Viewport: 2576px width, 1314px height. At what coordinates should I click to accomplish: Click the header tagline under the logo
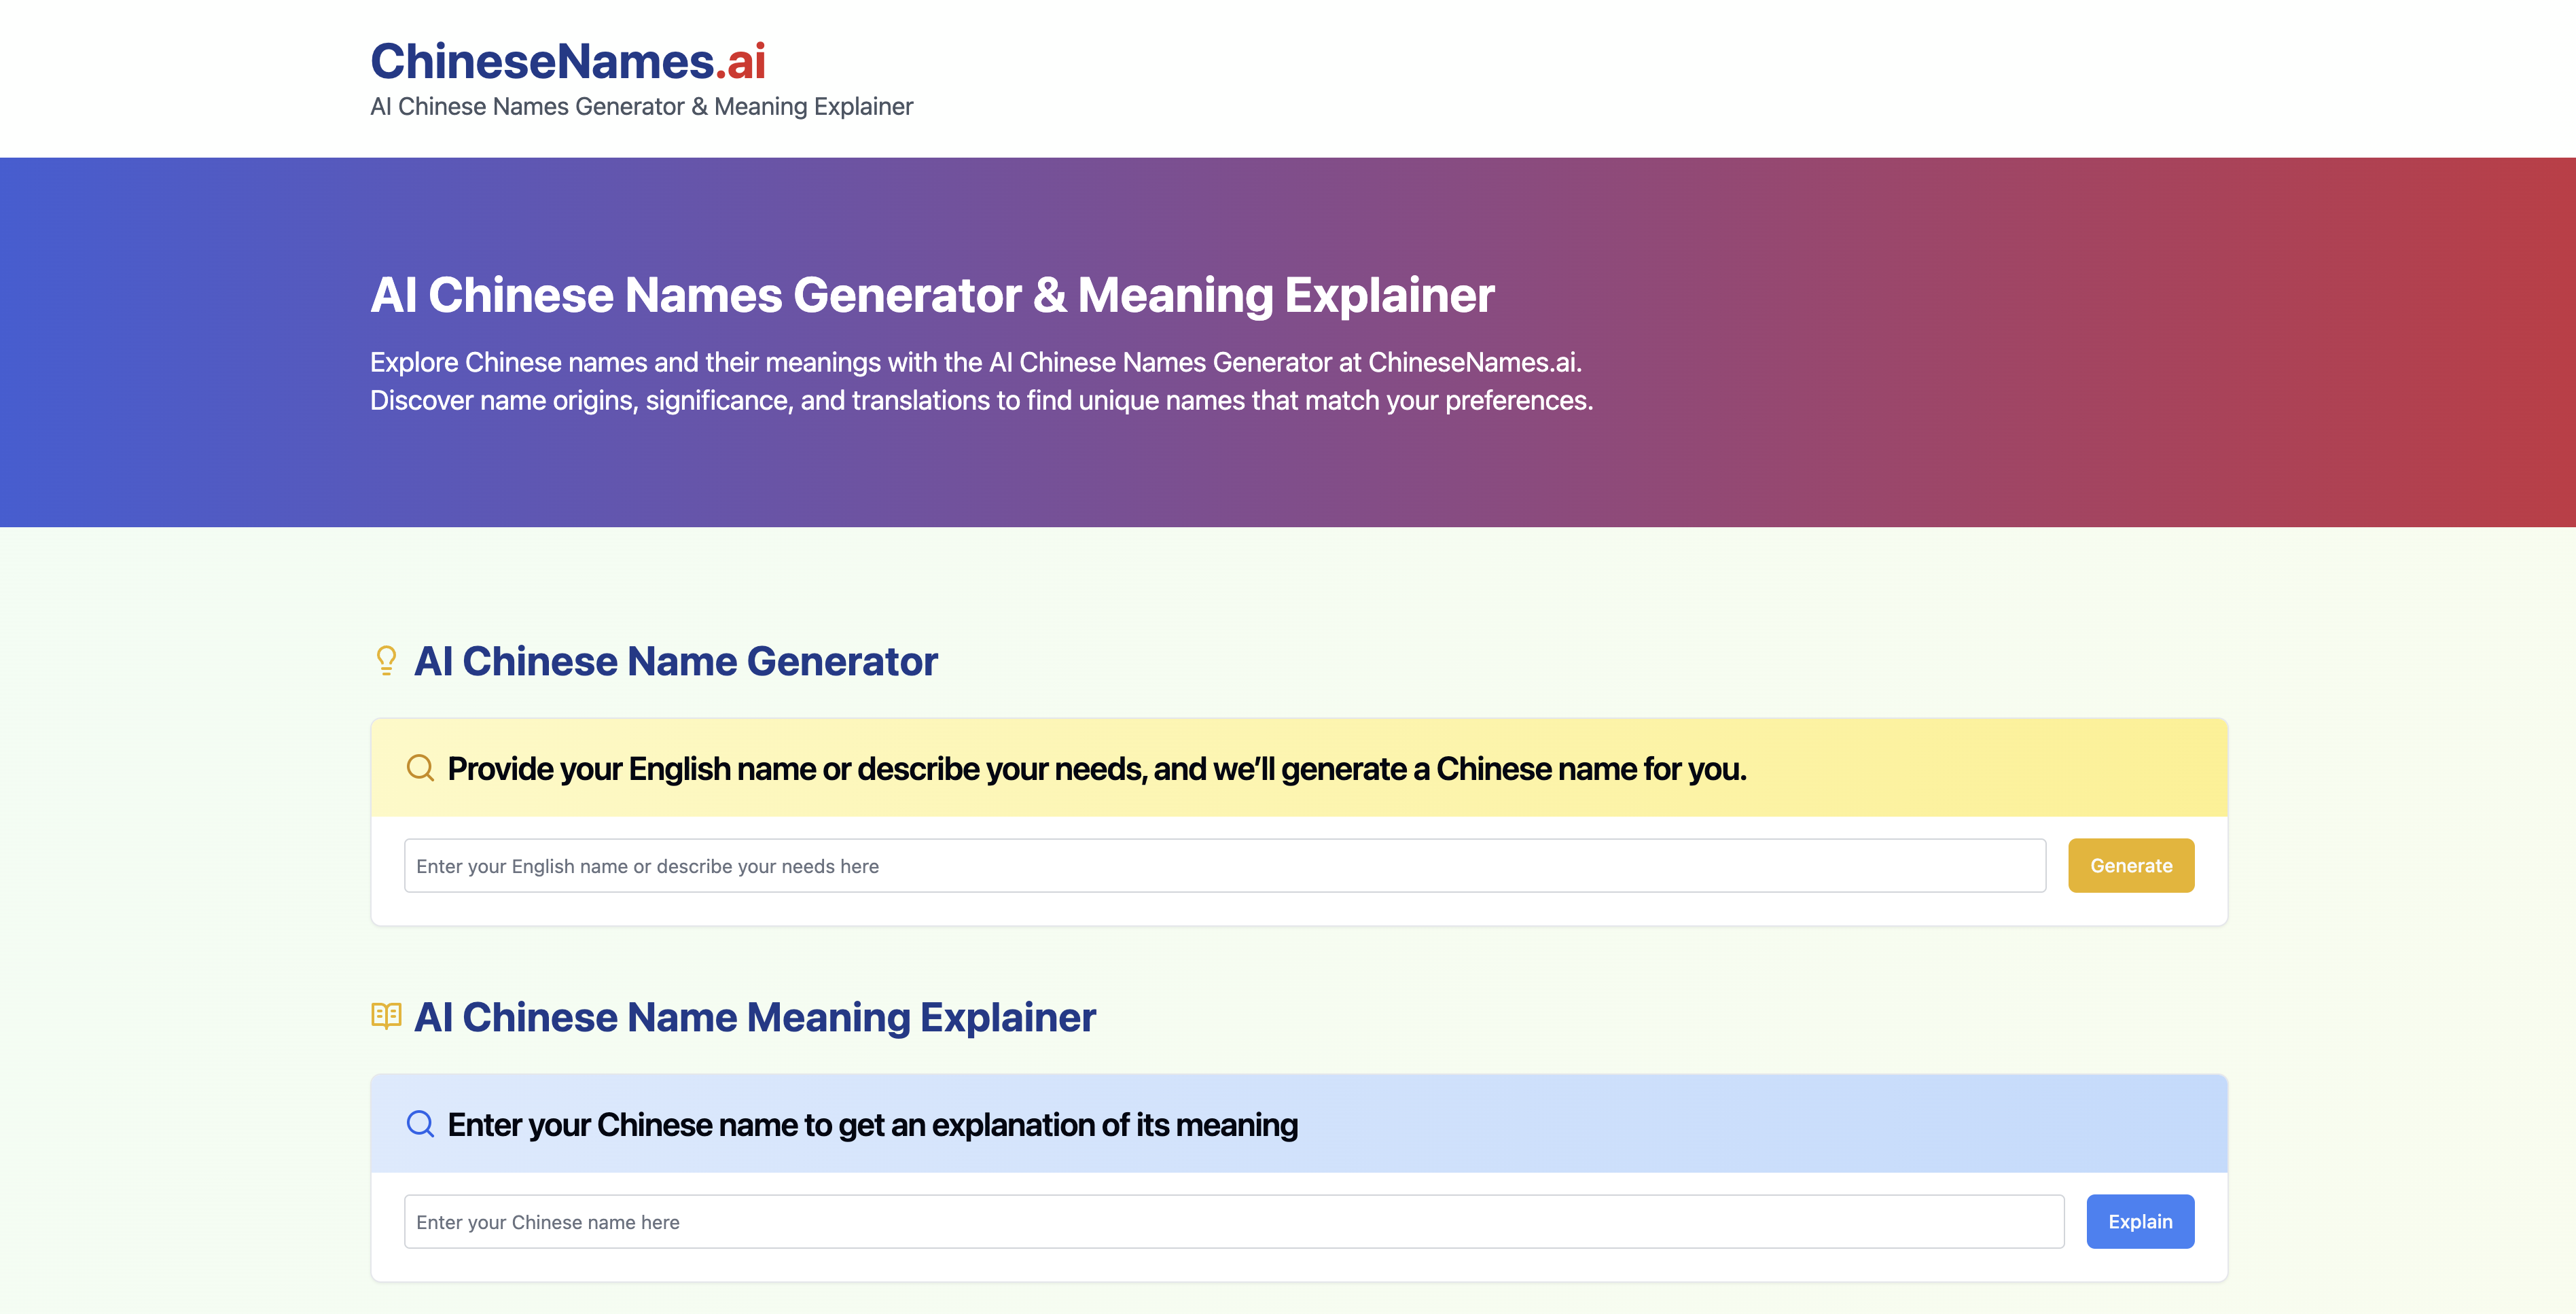641,106
